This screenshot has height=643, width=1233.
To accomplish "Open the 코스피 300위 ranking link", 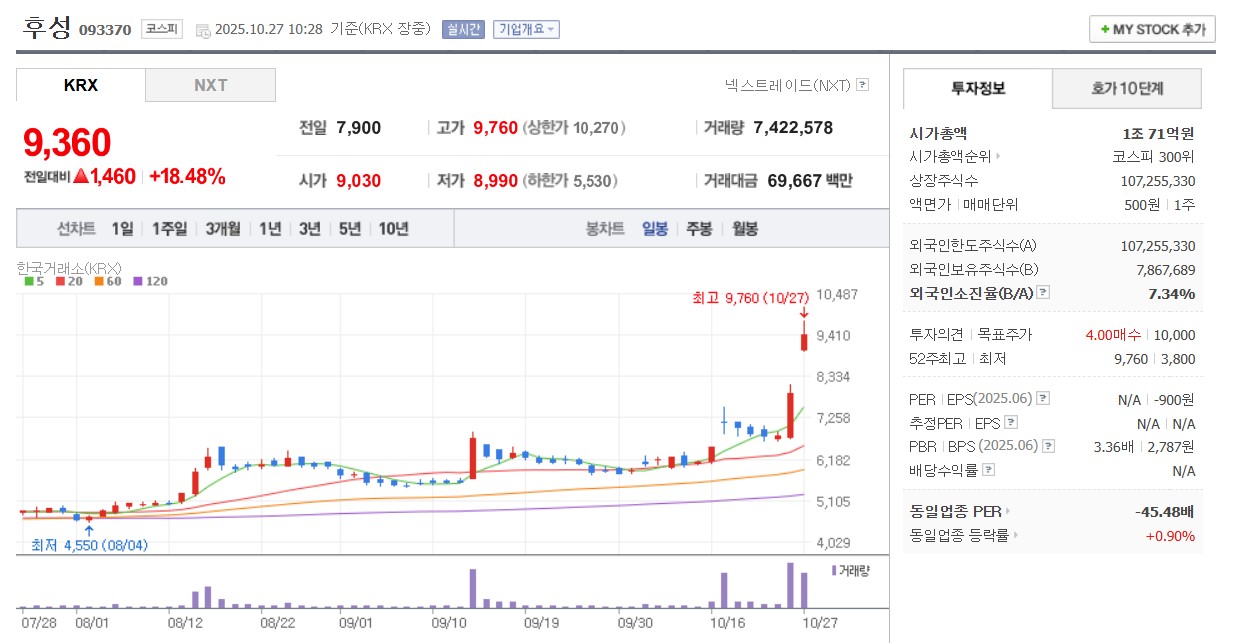I will [1155, 154].
